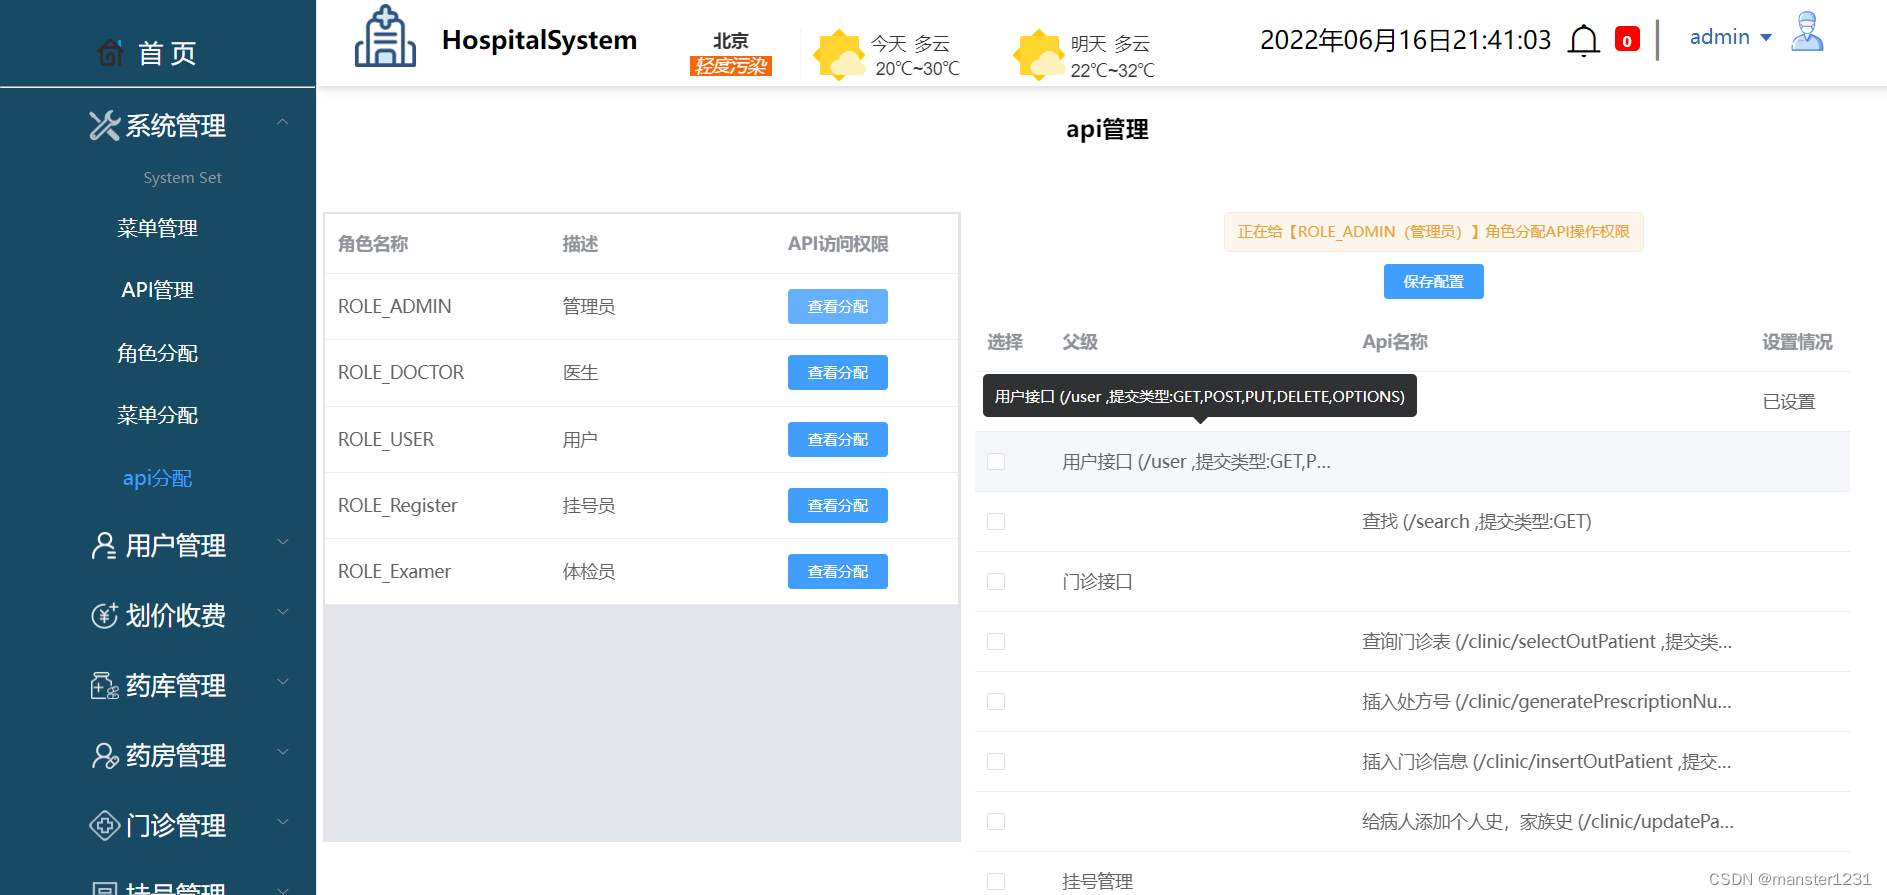This screenshot has width=1887, height=895.
Task: Click the home icon beside 首页
Action: pos(111,52)
